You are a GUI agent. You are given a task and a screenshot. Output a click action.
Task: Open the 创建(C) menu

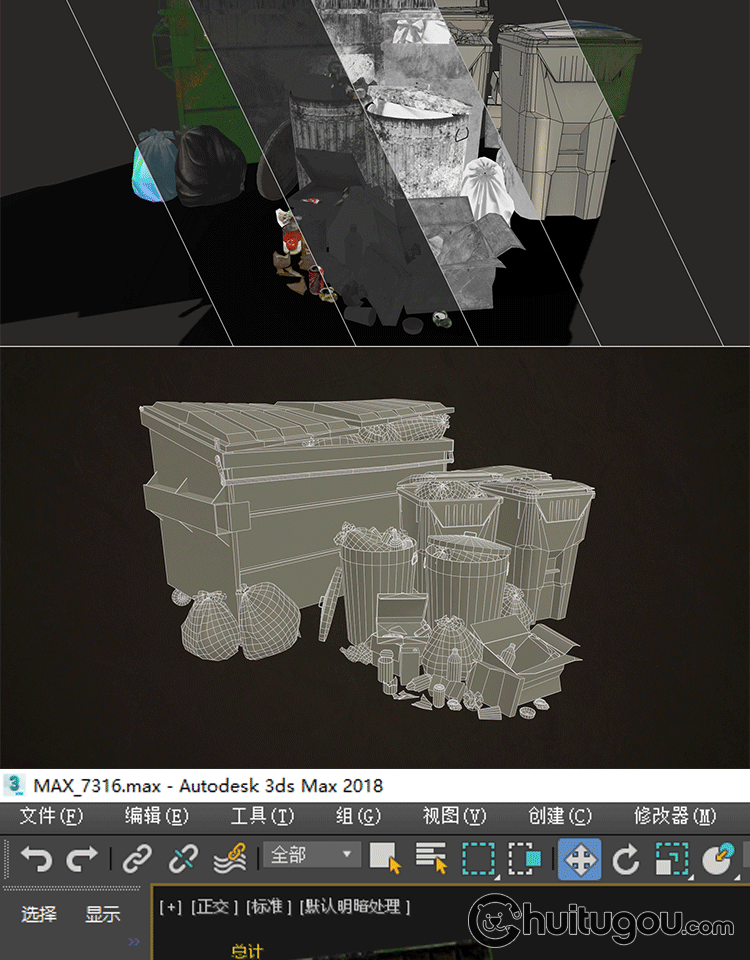click(560, 816)
